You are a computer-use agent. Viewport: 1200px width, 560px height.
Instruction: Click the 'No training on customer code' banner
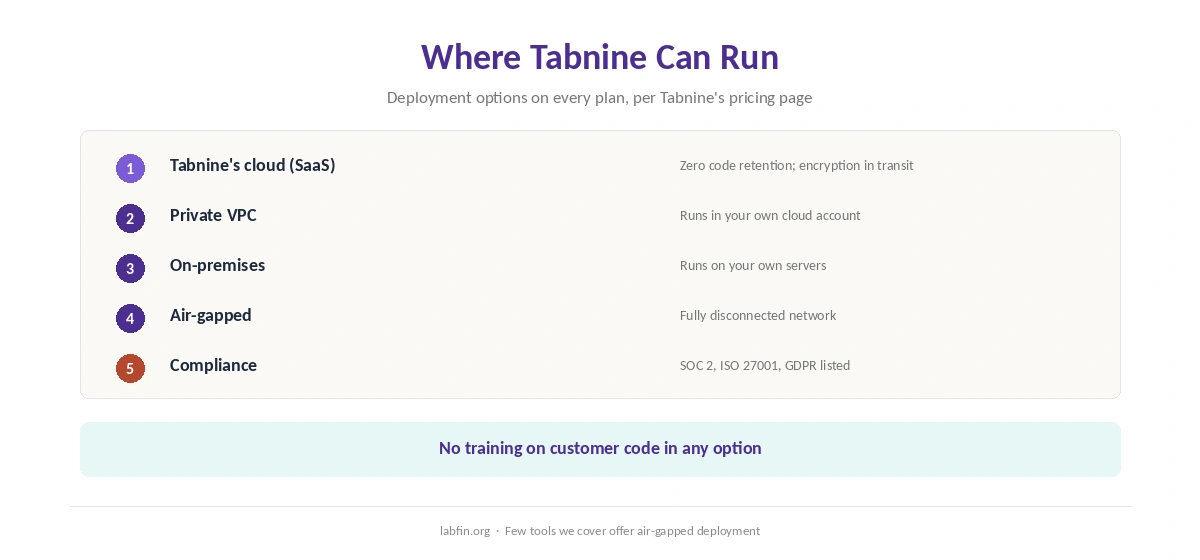(600, 449)
